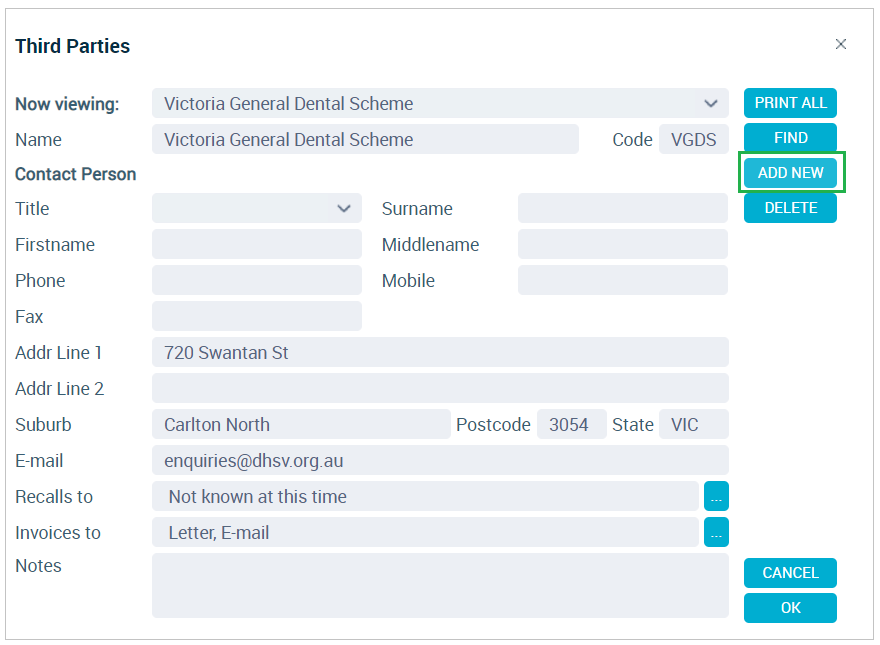Click the State field showing VIC
This screenshot has height=645, width=880.
(694, 424)
